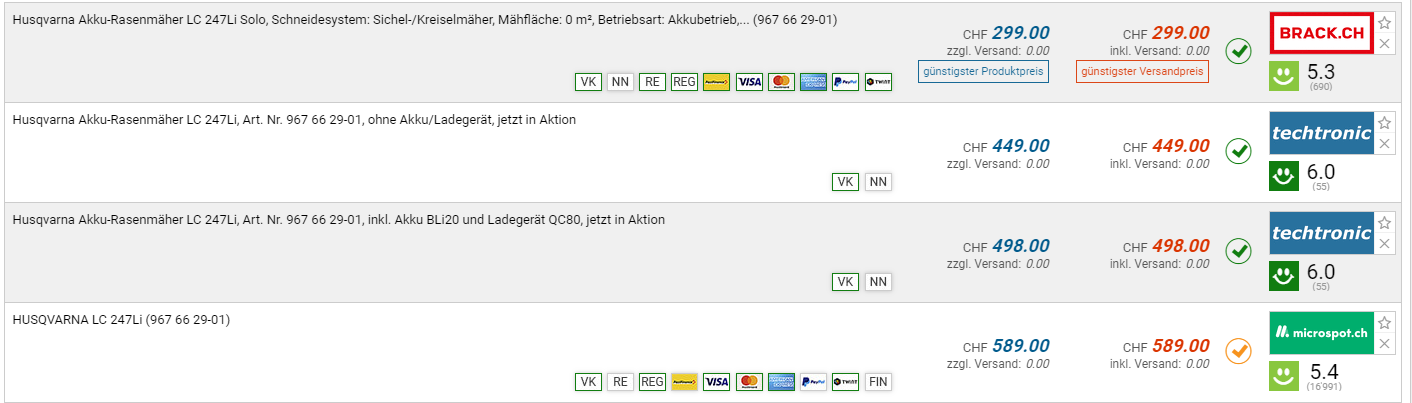Star the techtronic CHF 449.00 offer
1412x403 pixels.
(1384, 122)
